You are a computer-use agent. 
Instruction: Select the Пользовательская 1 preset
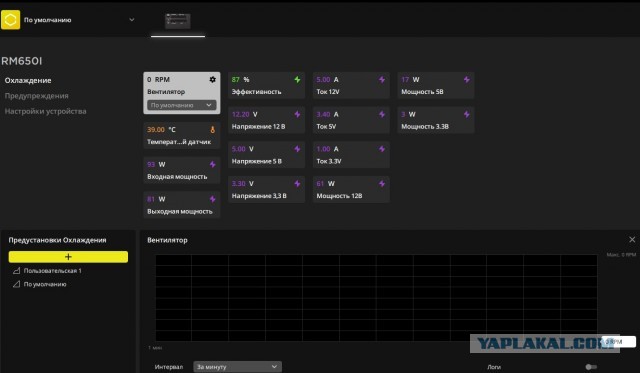click(x=52, y=271)
